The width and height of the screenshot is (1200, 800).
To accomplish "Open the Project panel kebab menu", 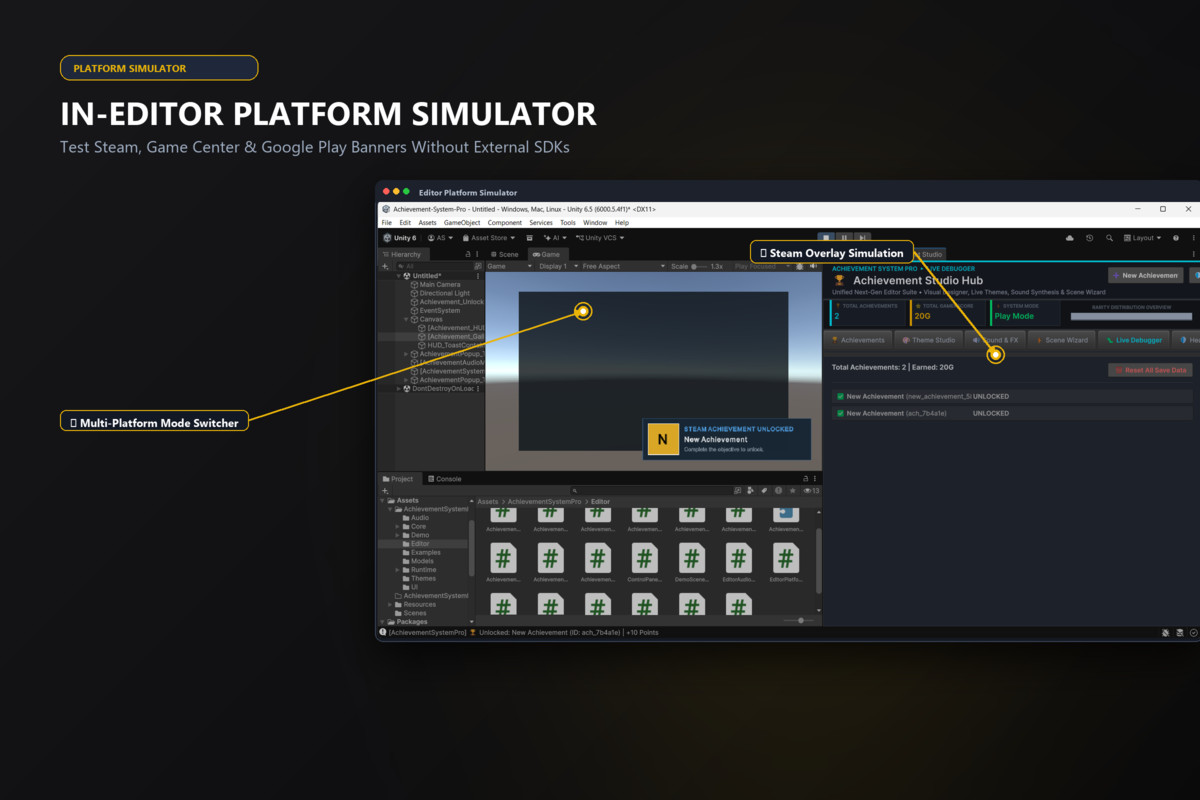I will click(815, 479).
